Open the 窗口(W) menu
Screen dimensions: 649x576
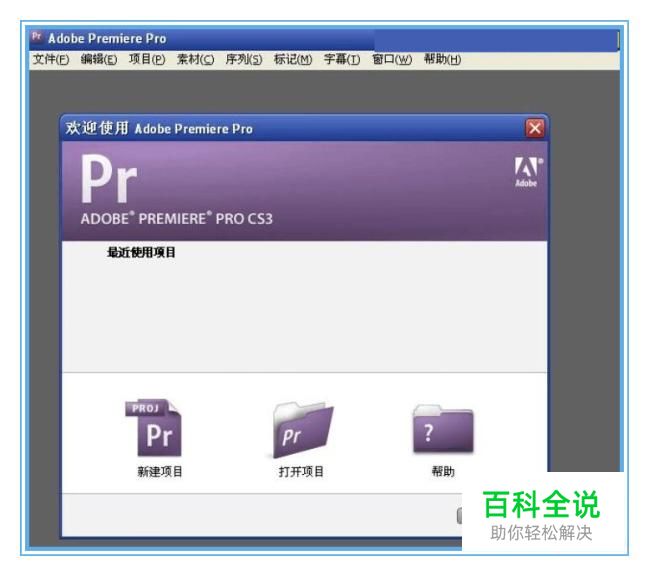point(392,59)
